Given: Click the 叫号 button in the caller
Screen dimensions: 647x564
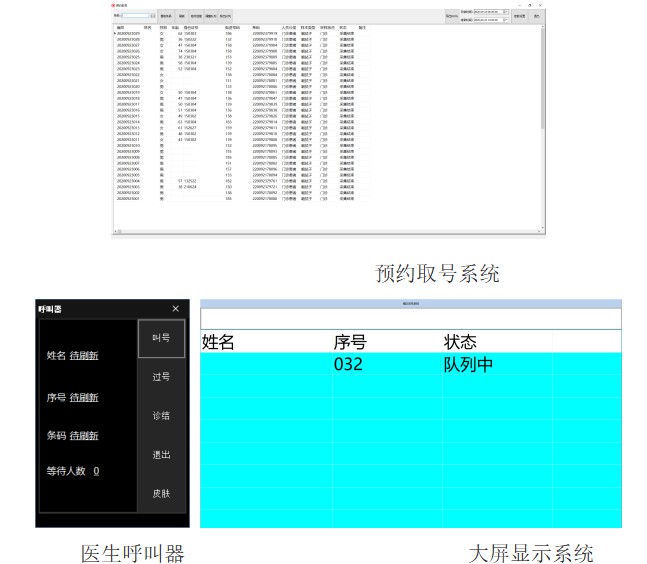Looking at the screenshot, I should 161,338.
